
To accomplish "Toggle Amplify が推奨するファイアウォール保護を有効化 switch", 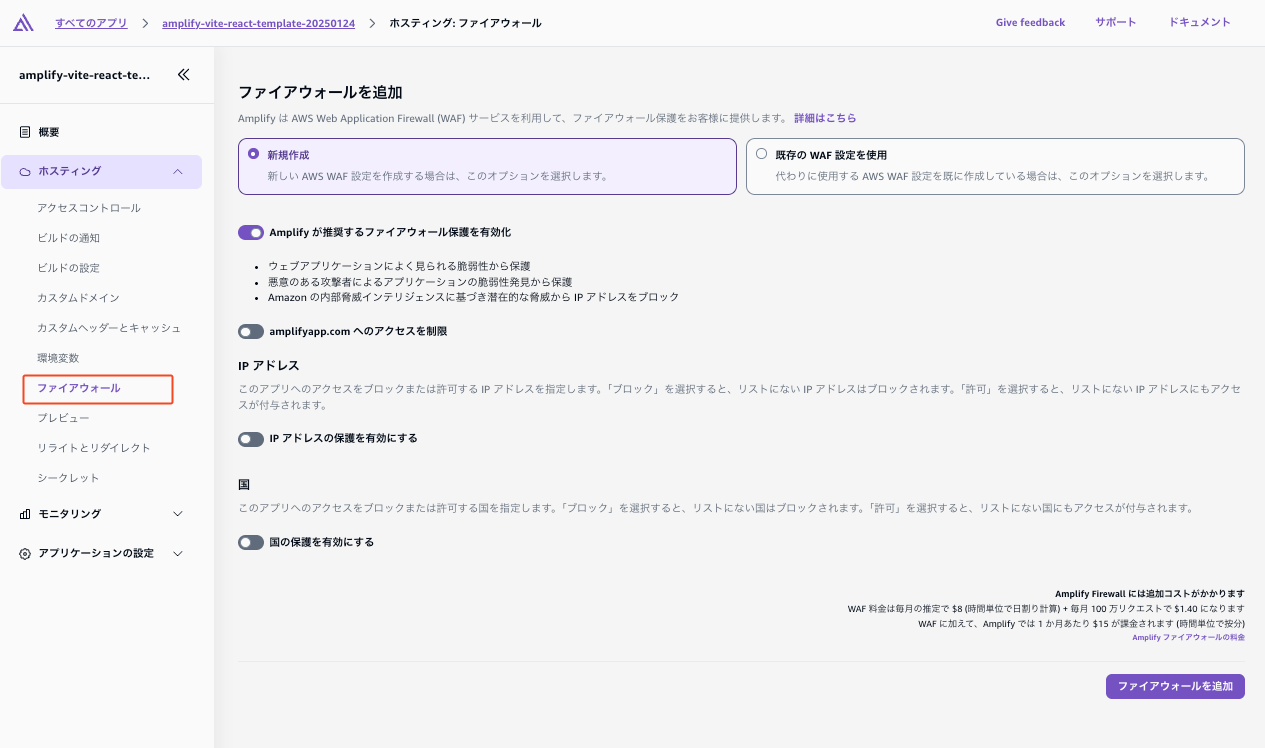I will click(251, 232).
